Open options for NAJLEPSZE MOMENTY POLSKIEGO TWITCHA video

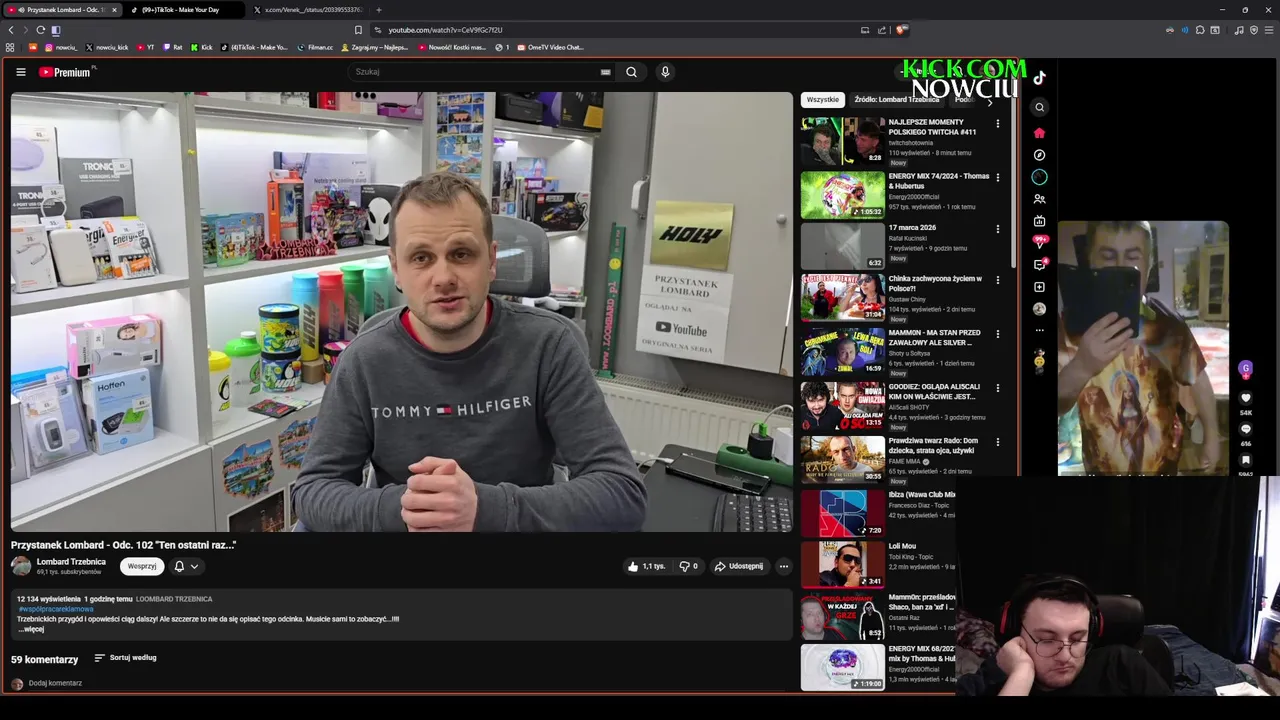997,123
